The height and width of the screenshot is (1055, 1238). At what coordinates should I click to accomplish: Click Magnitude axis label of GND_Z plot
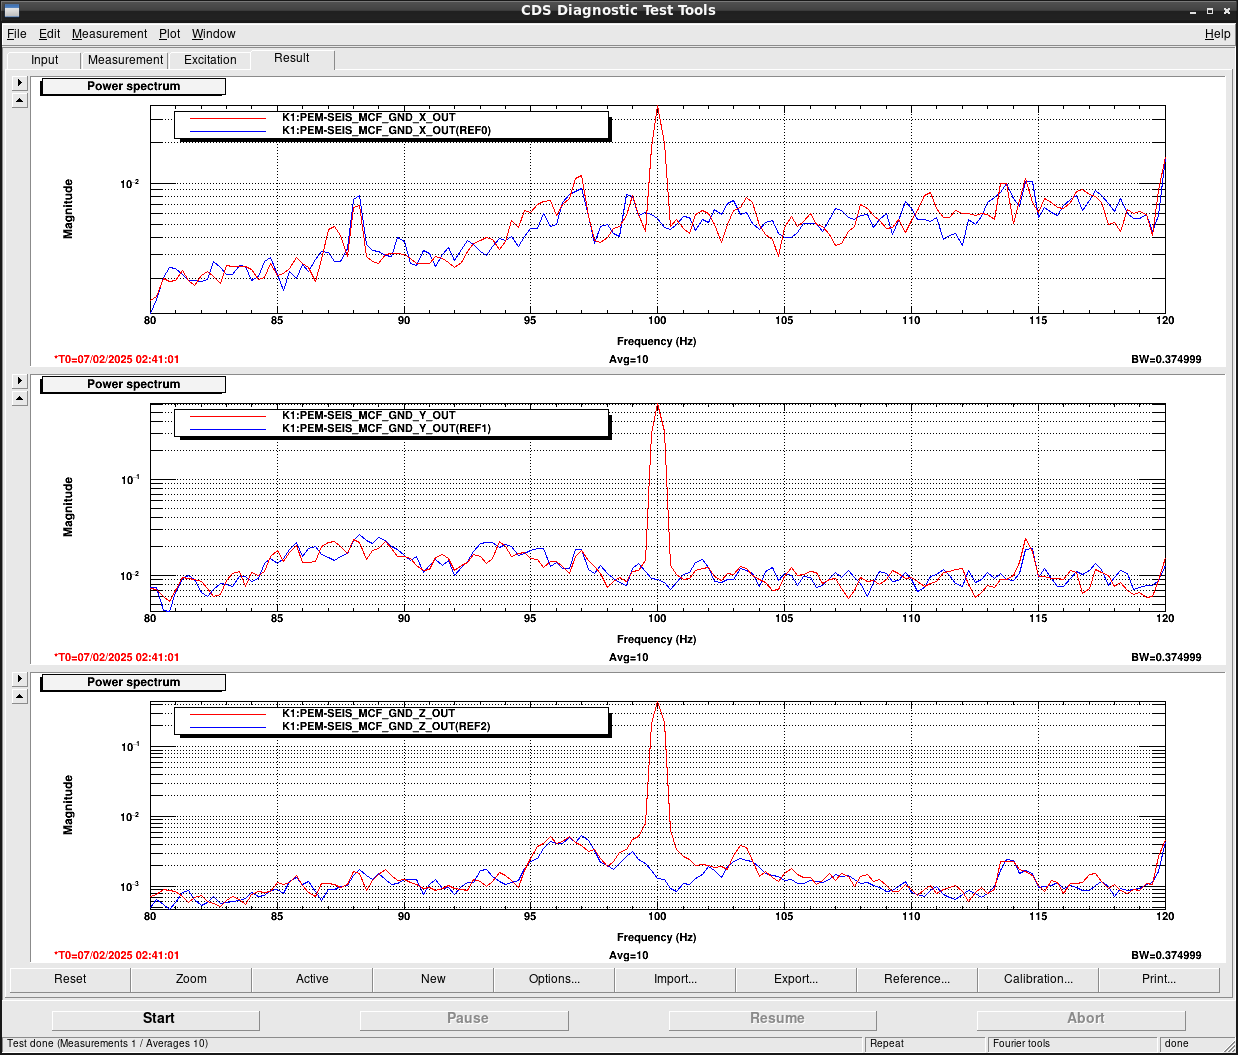tap(68, 805)
